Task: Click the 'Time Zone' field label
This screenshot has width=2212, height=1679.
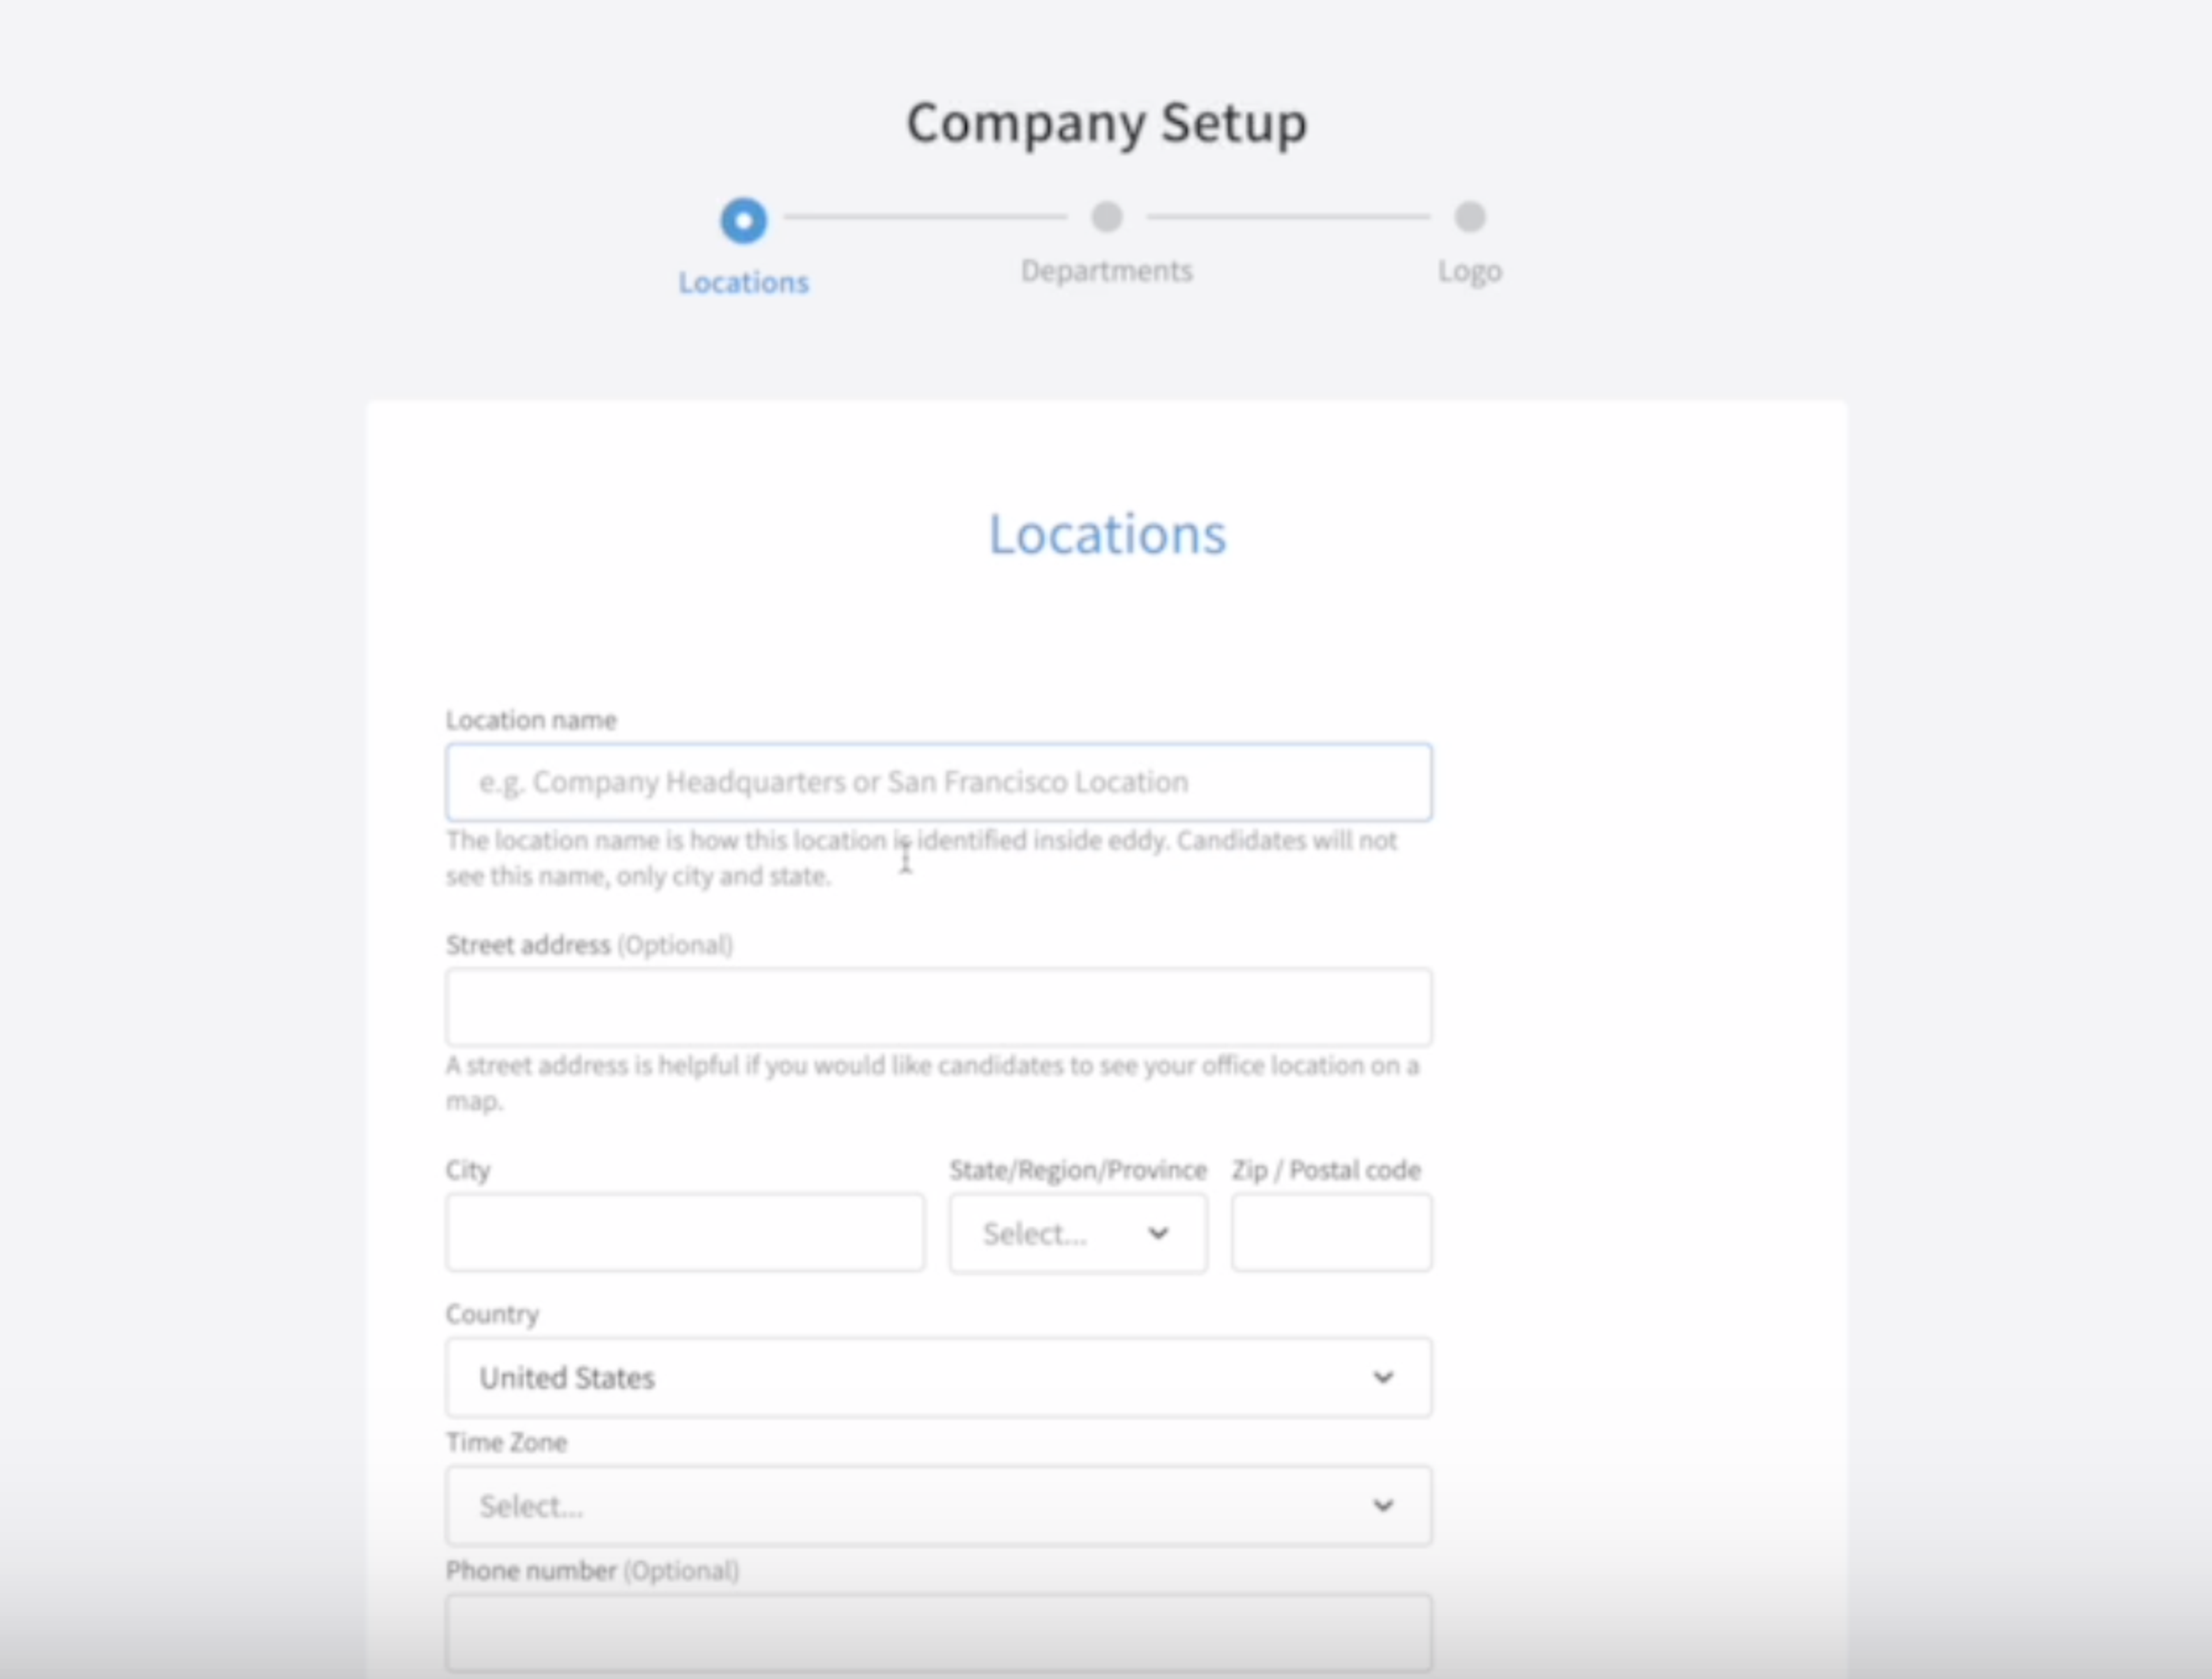Action: 506,1442
